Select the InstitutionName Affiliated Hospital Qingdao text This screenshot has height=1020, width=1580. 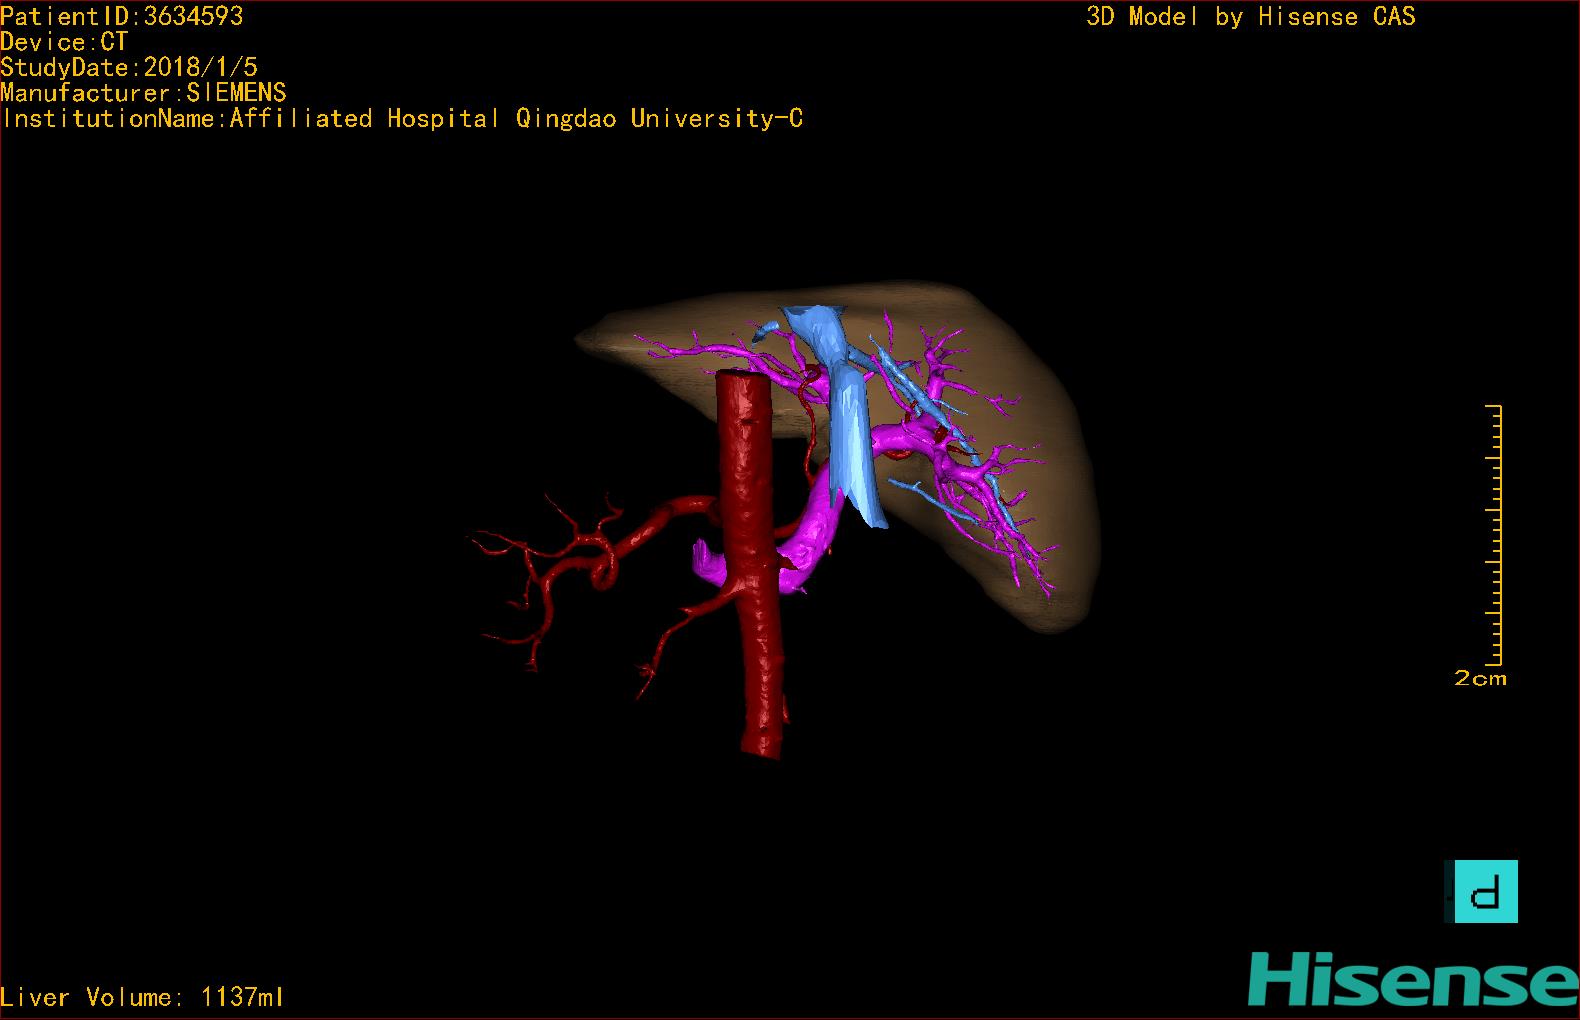pos(402,118)
